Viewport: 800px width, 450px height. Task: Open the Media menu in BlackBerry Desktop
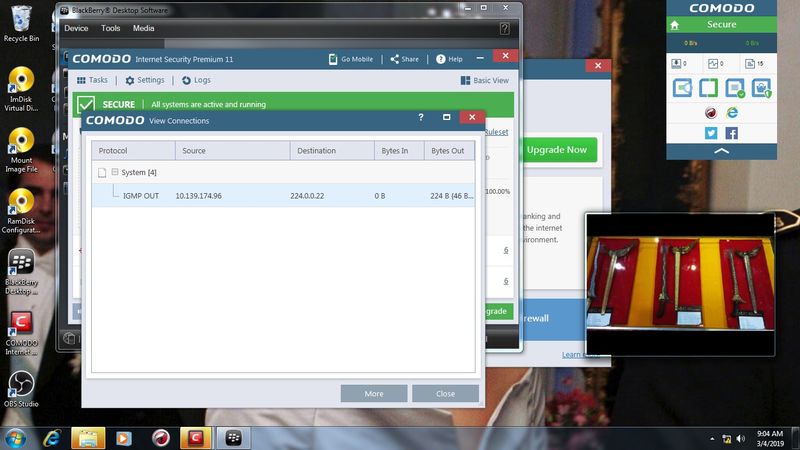[143, 29]
